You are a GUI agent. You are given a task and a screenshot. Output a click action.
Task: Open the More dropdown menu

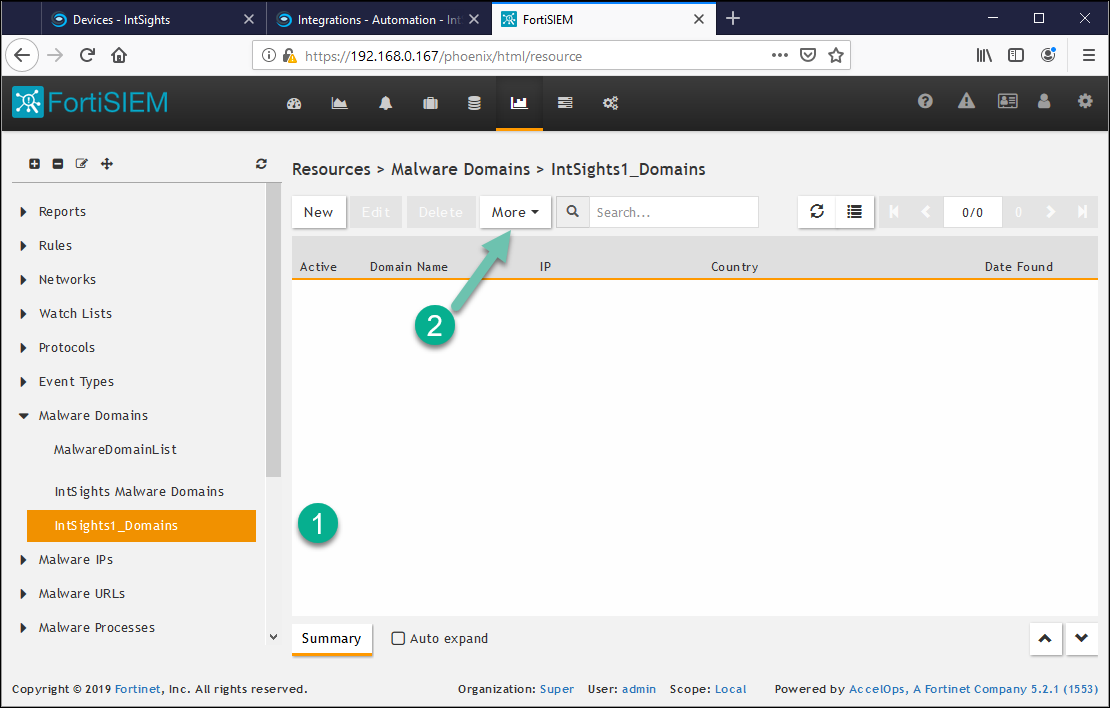(x=515, y=212)
